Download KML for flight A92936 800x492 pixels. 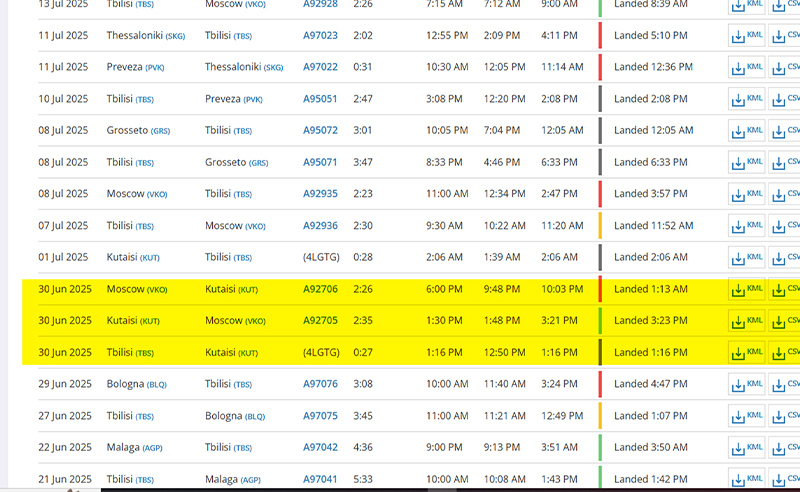(x=746, y=226)
